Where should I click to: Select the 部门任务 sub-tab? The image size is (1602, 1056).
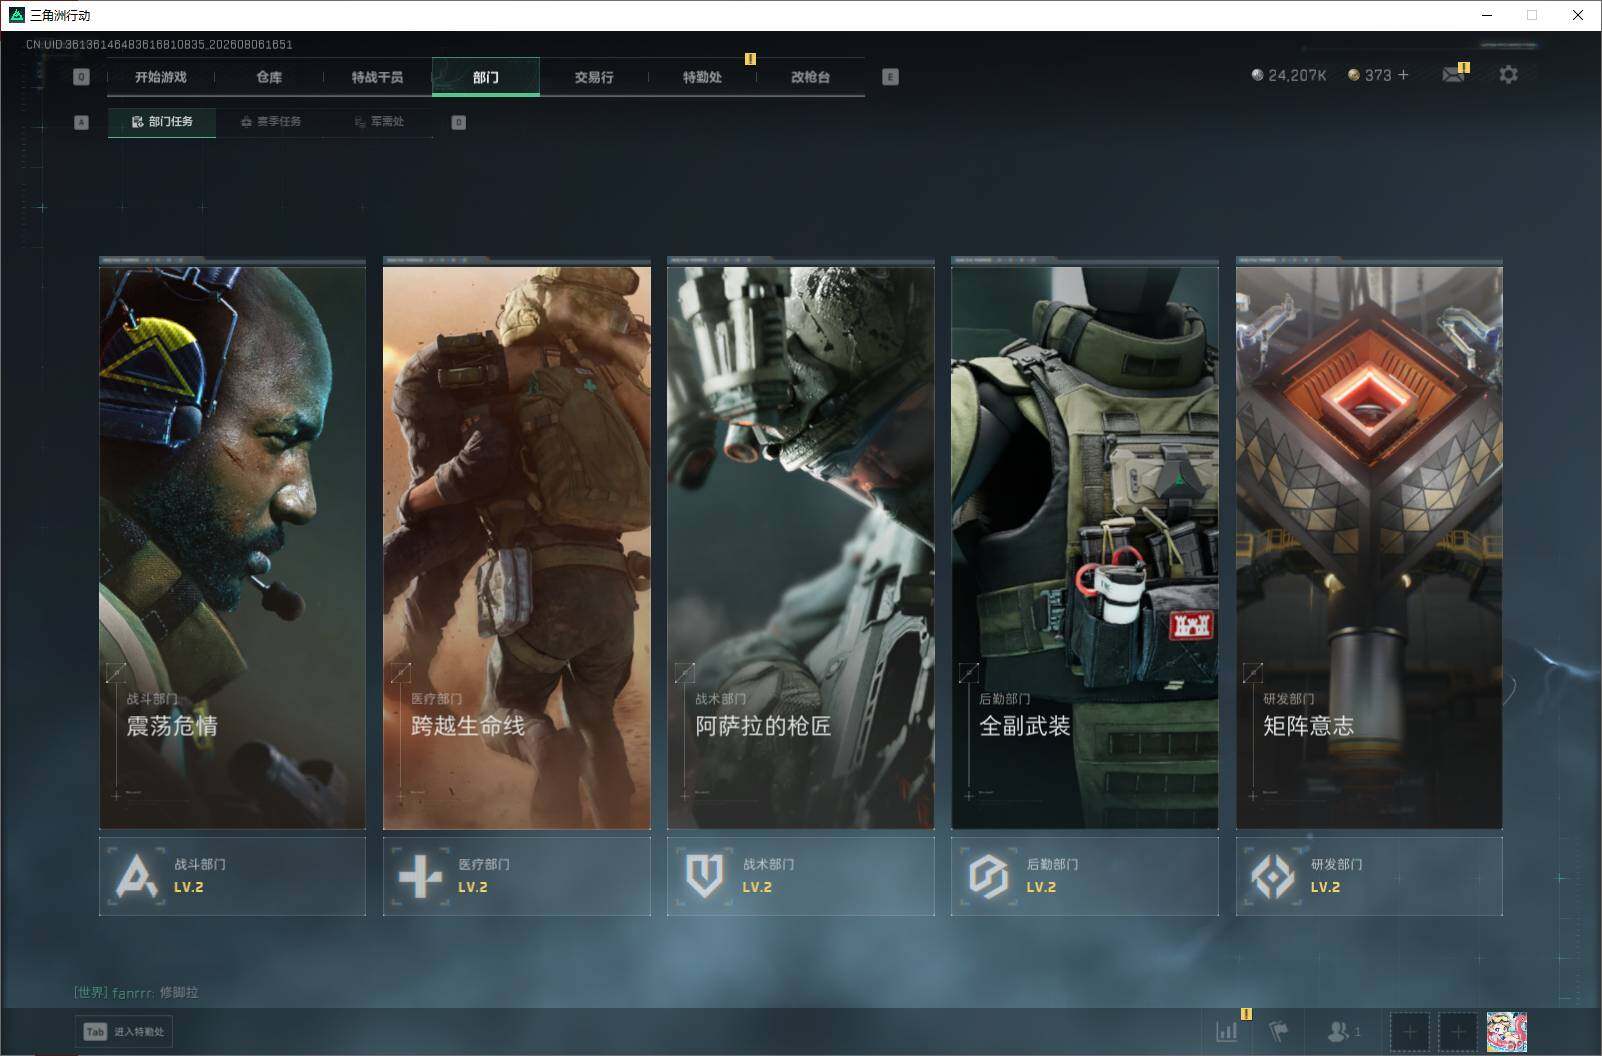tap(162, 122)
